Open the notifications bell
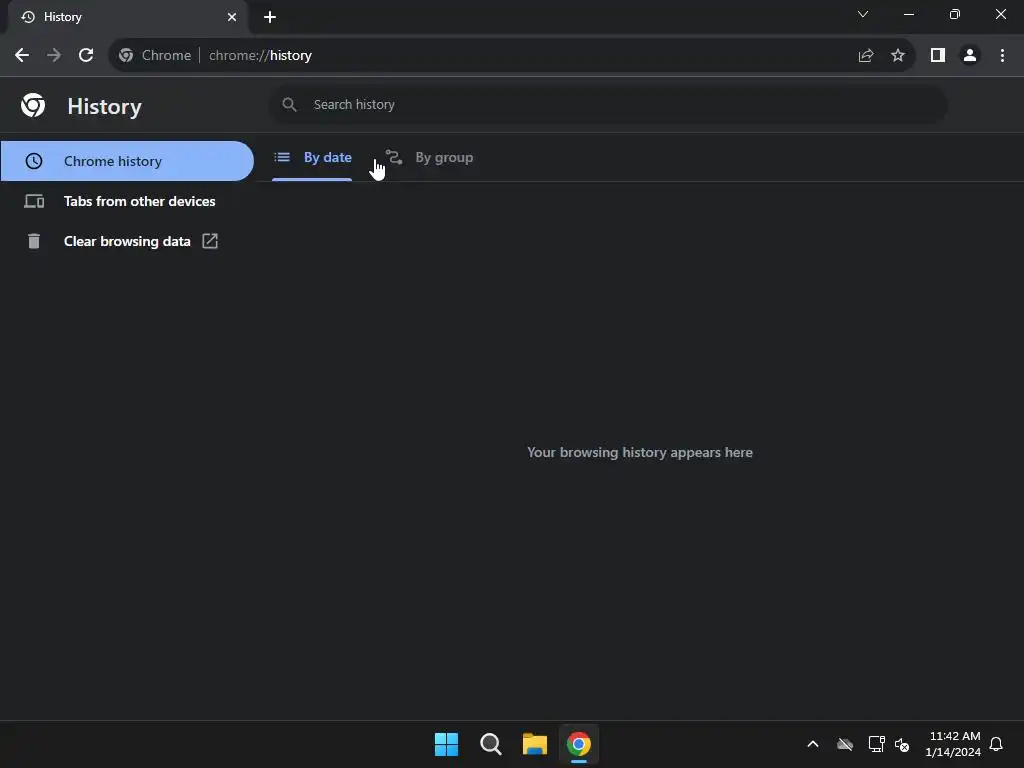 [997, 744]
